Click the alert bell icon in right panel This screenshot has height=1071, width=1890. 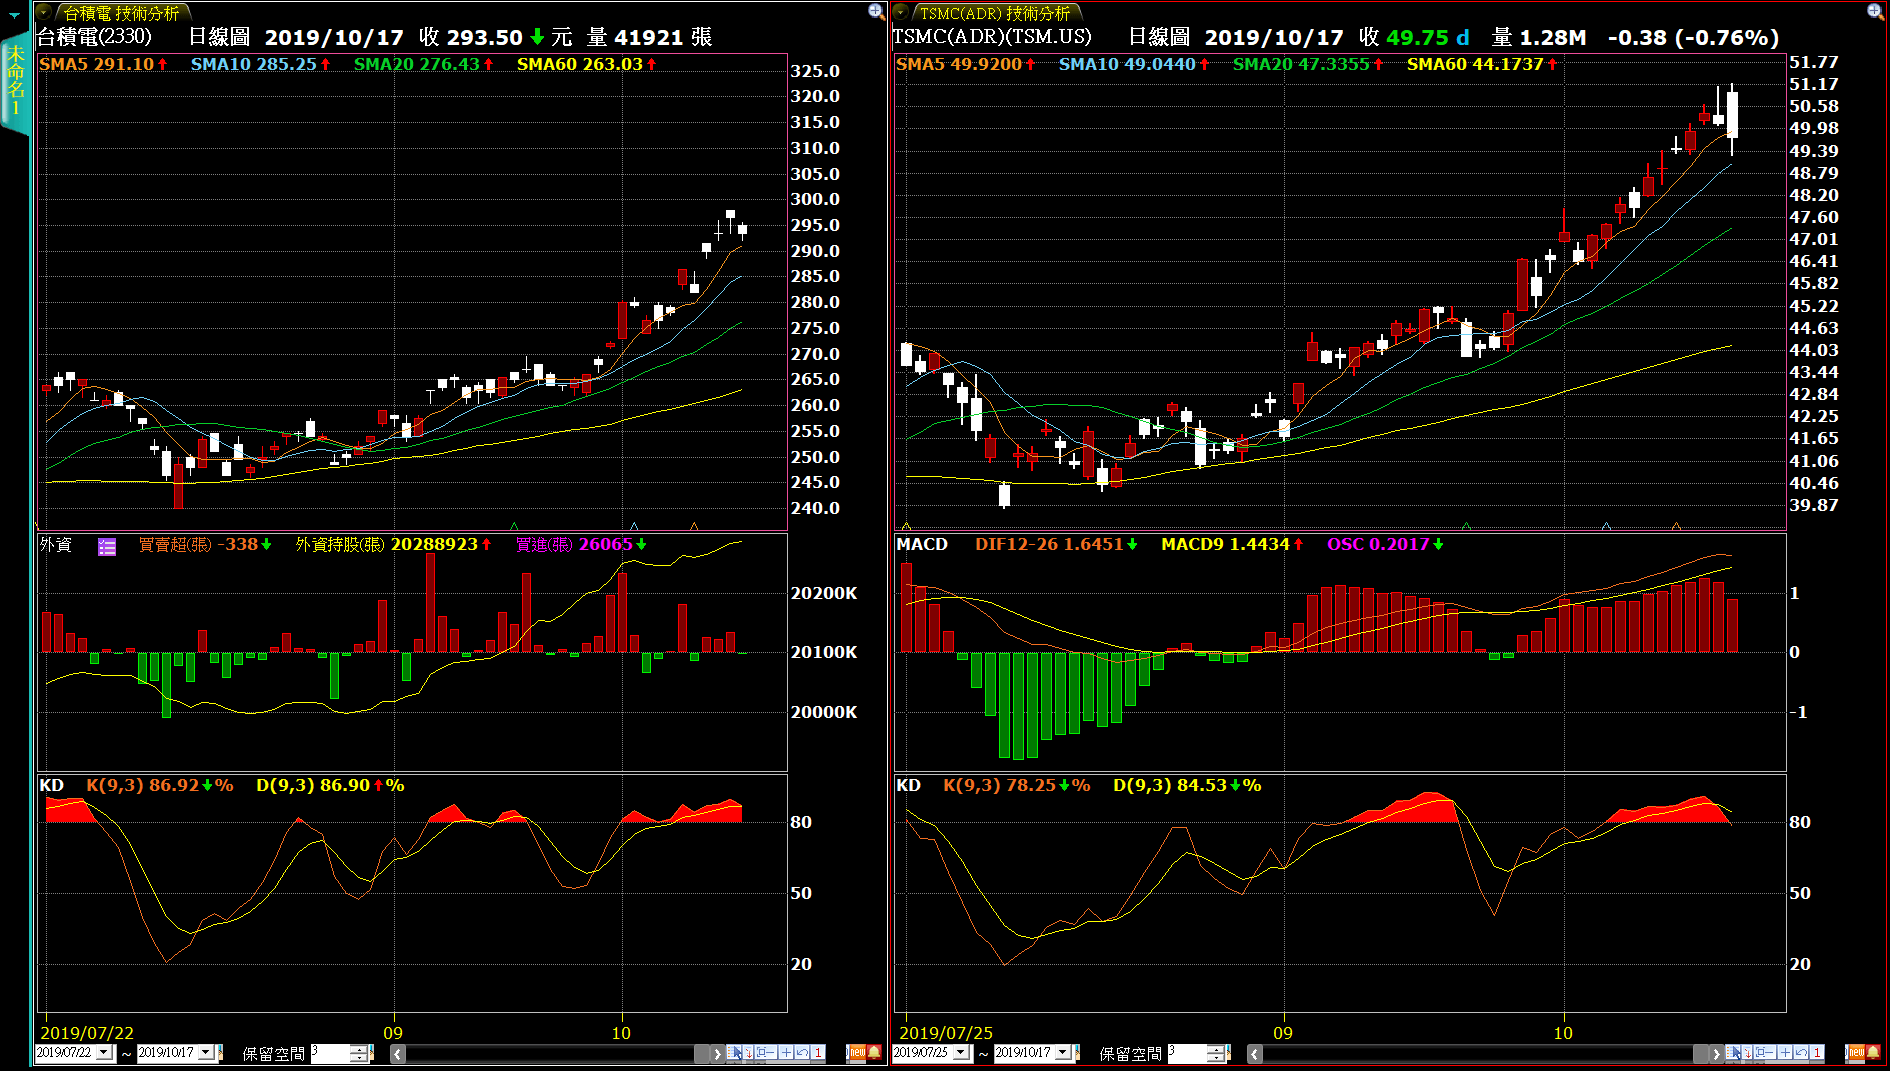1873,1052
